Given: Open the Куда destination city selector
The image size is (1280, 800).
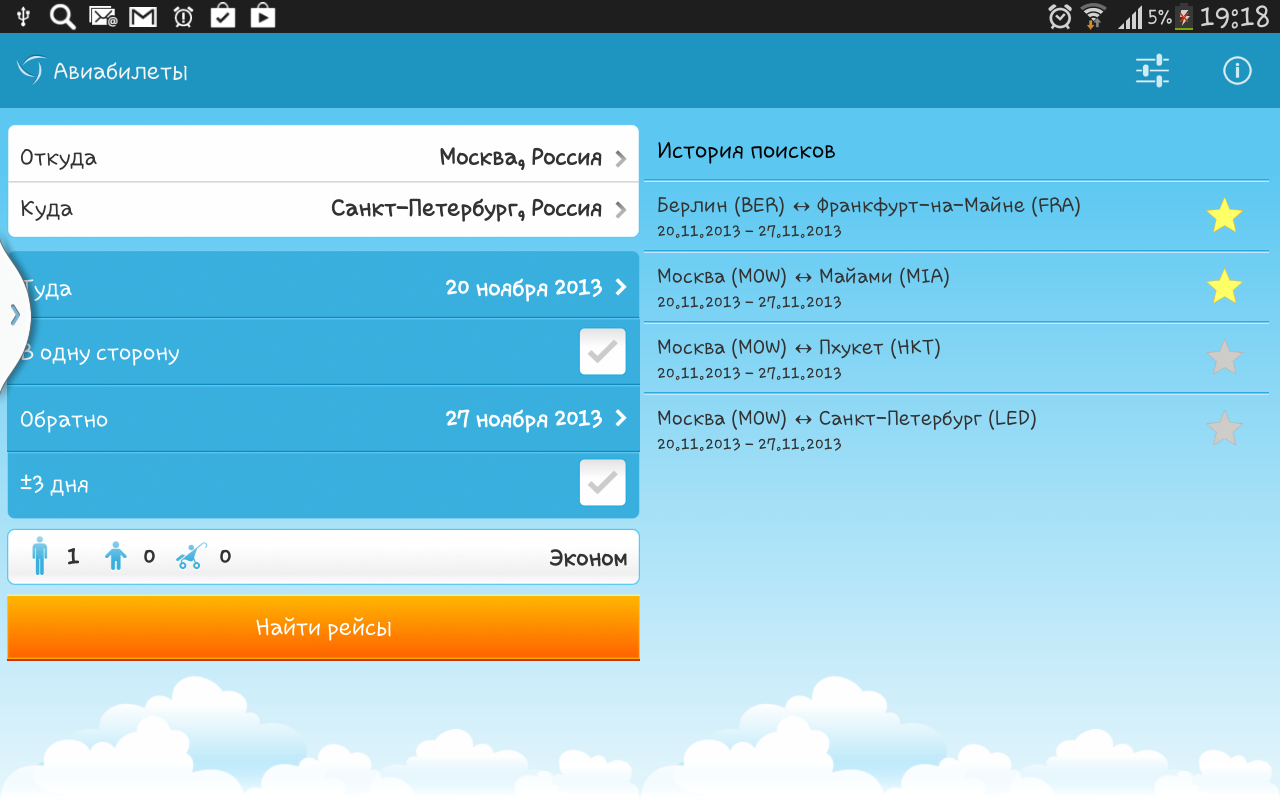Looking at the screenshot, I should pos(323,209).
